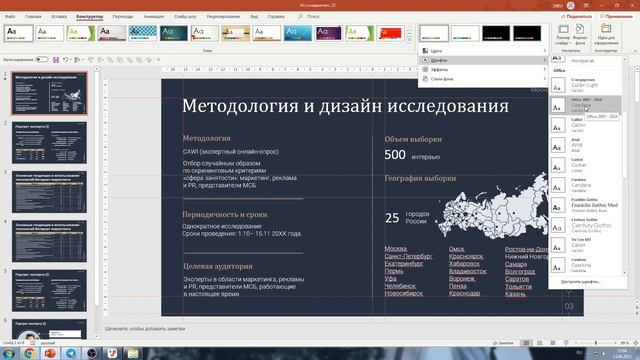Click the Новосибирск link on the slide

pyautogui.click(x=404, y=293)
